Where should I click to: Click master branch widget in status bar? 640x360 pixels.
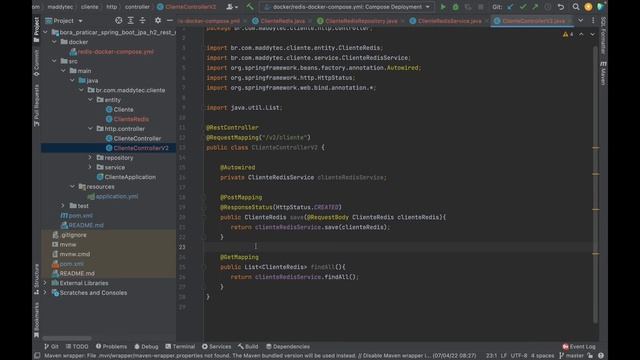click(x=571, y=356)
